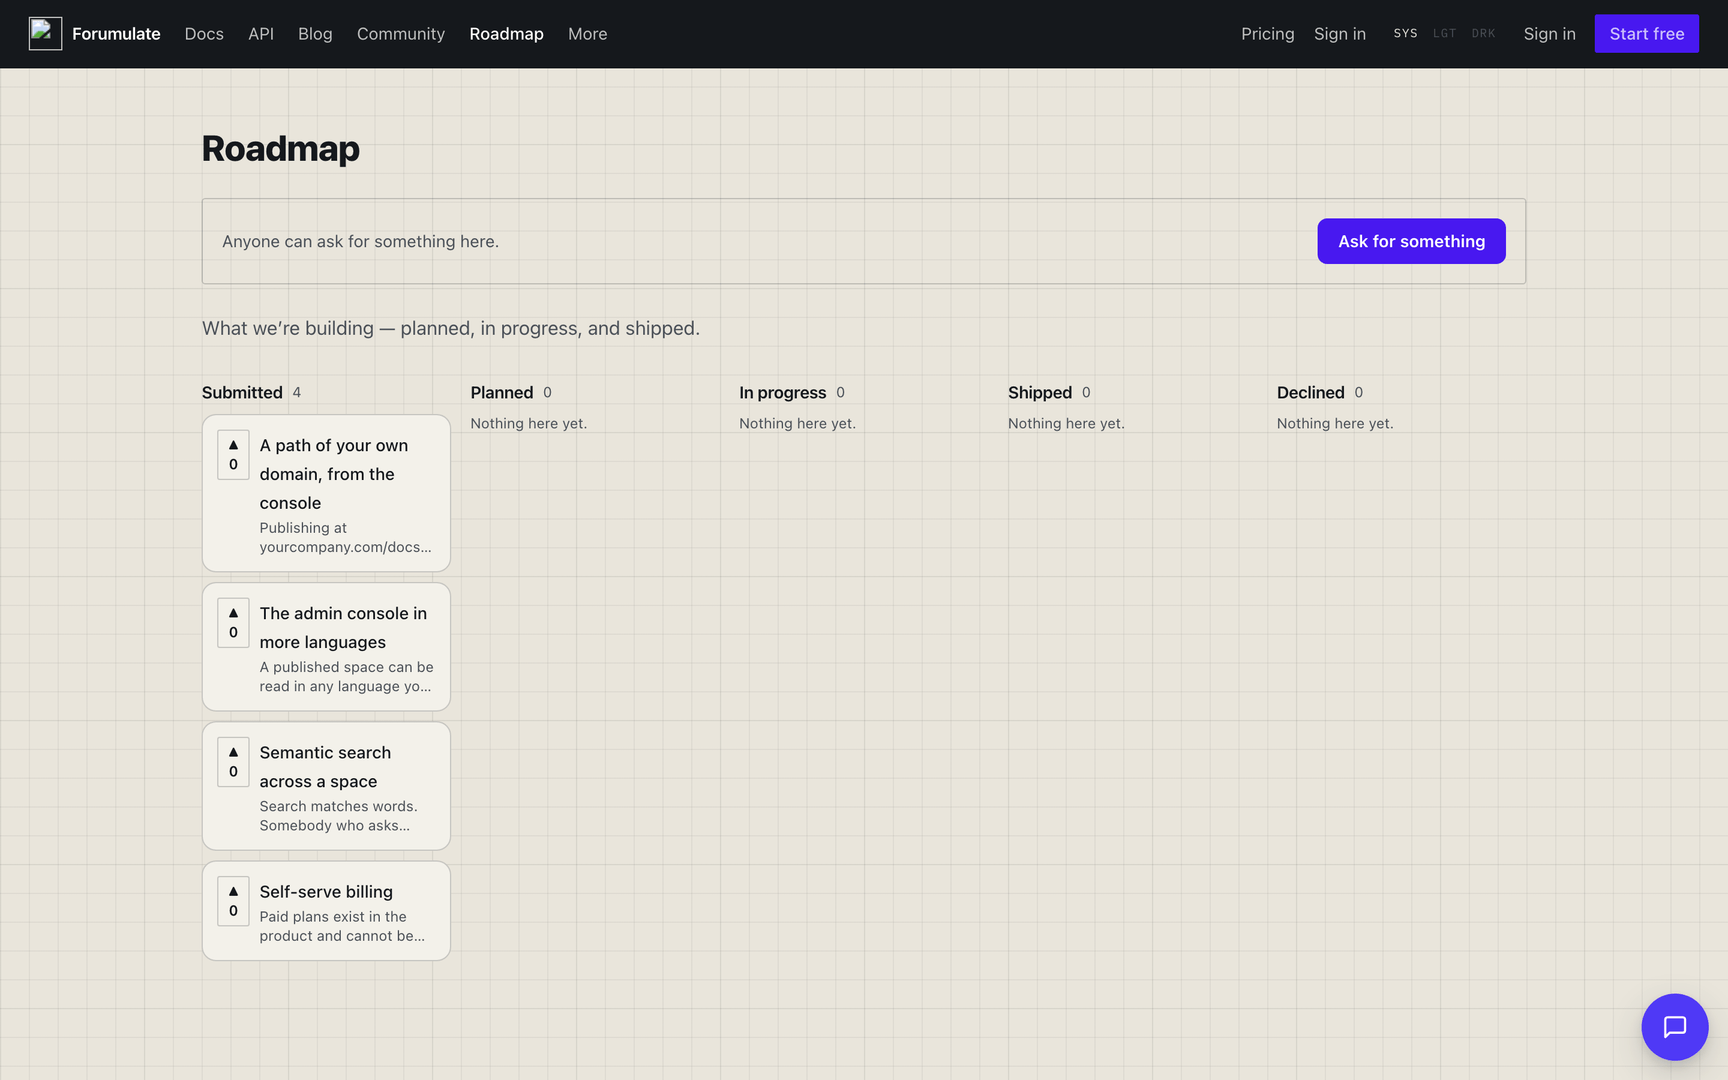Click "Nothing here yet." under Shipped
1728x1080 pixels.
click(x=1066, y=424)
